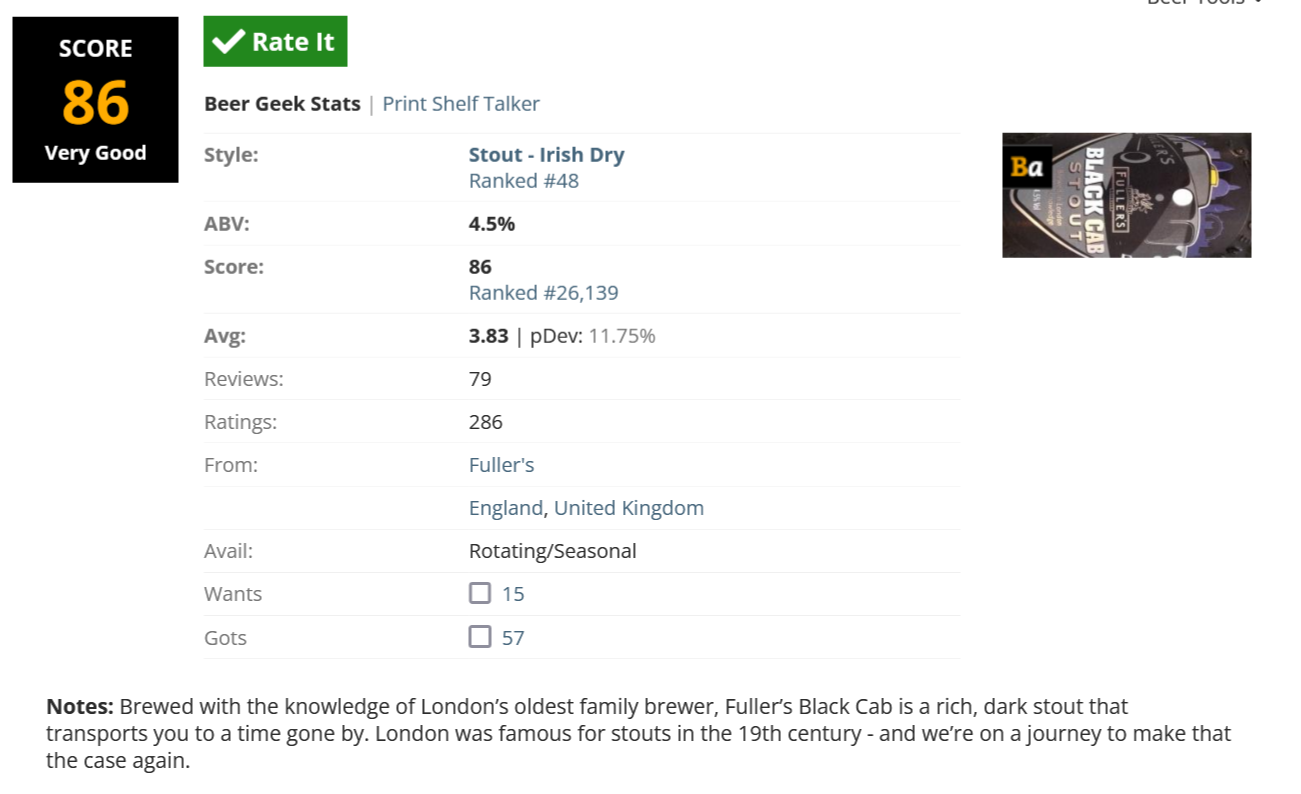Image resolution: width=1301 pixels, height=794 pixels.
Task: Click the United Kingdom link
Action: pos(629,508)
